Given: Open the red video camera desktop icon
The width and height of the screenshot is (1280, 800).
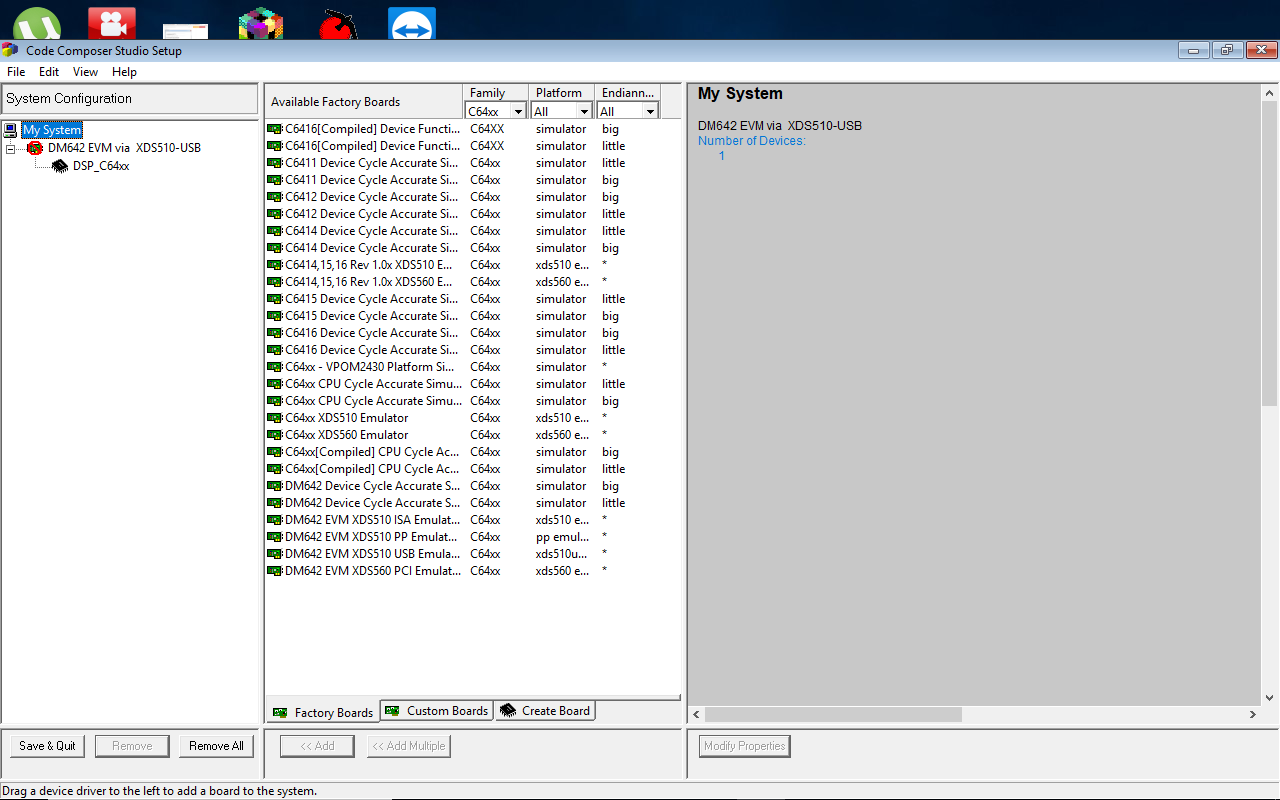Looking at the screenshot, I should (x=112, y=22).
